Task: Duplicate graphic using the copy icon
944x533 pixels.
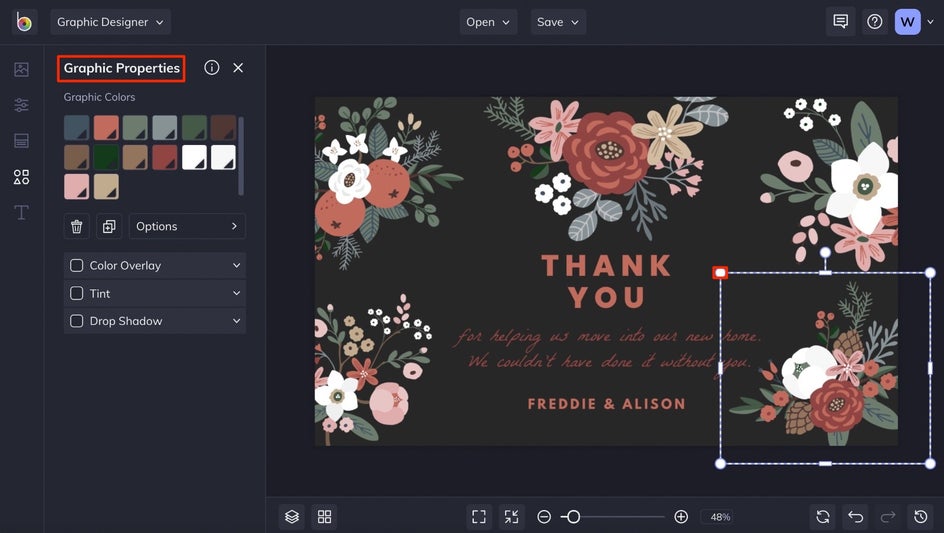Action: tap(109, 227)
